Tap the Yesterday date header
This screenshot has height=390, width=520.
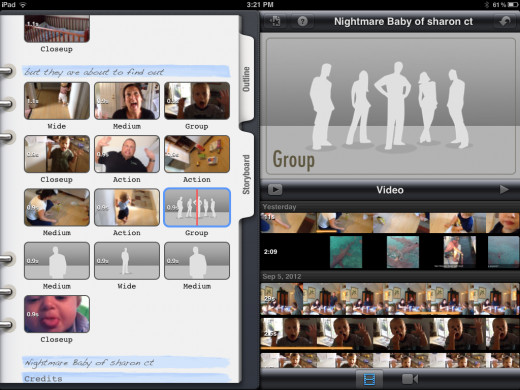[x=279, y=207]
